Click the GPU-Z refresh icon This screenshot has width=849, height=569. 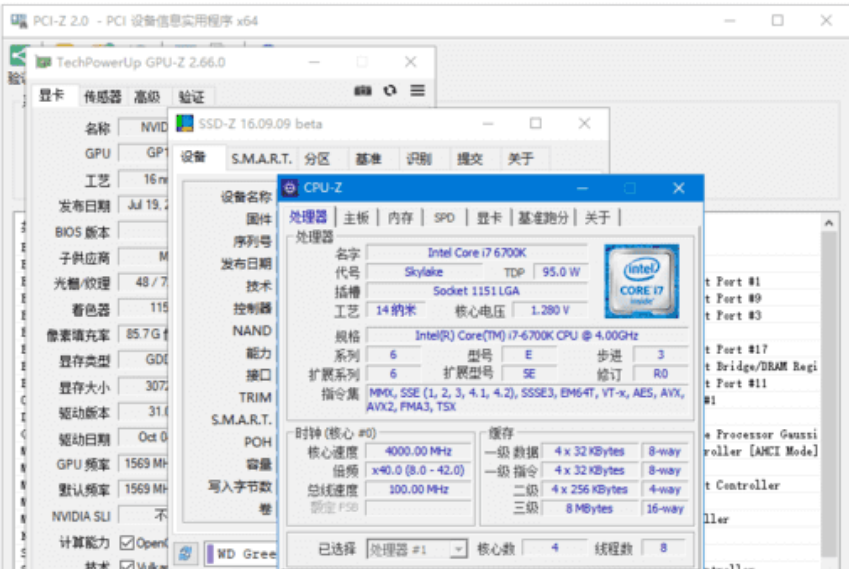point(390,90)
